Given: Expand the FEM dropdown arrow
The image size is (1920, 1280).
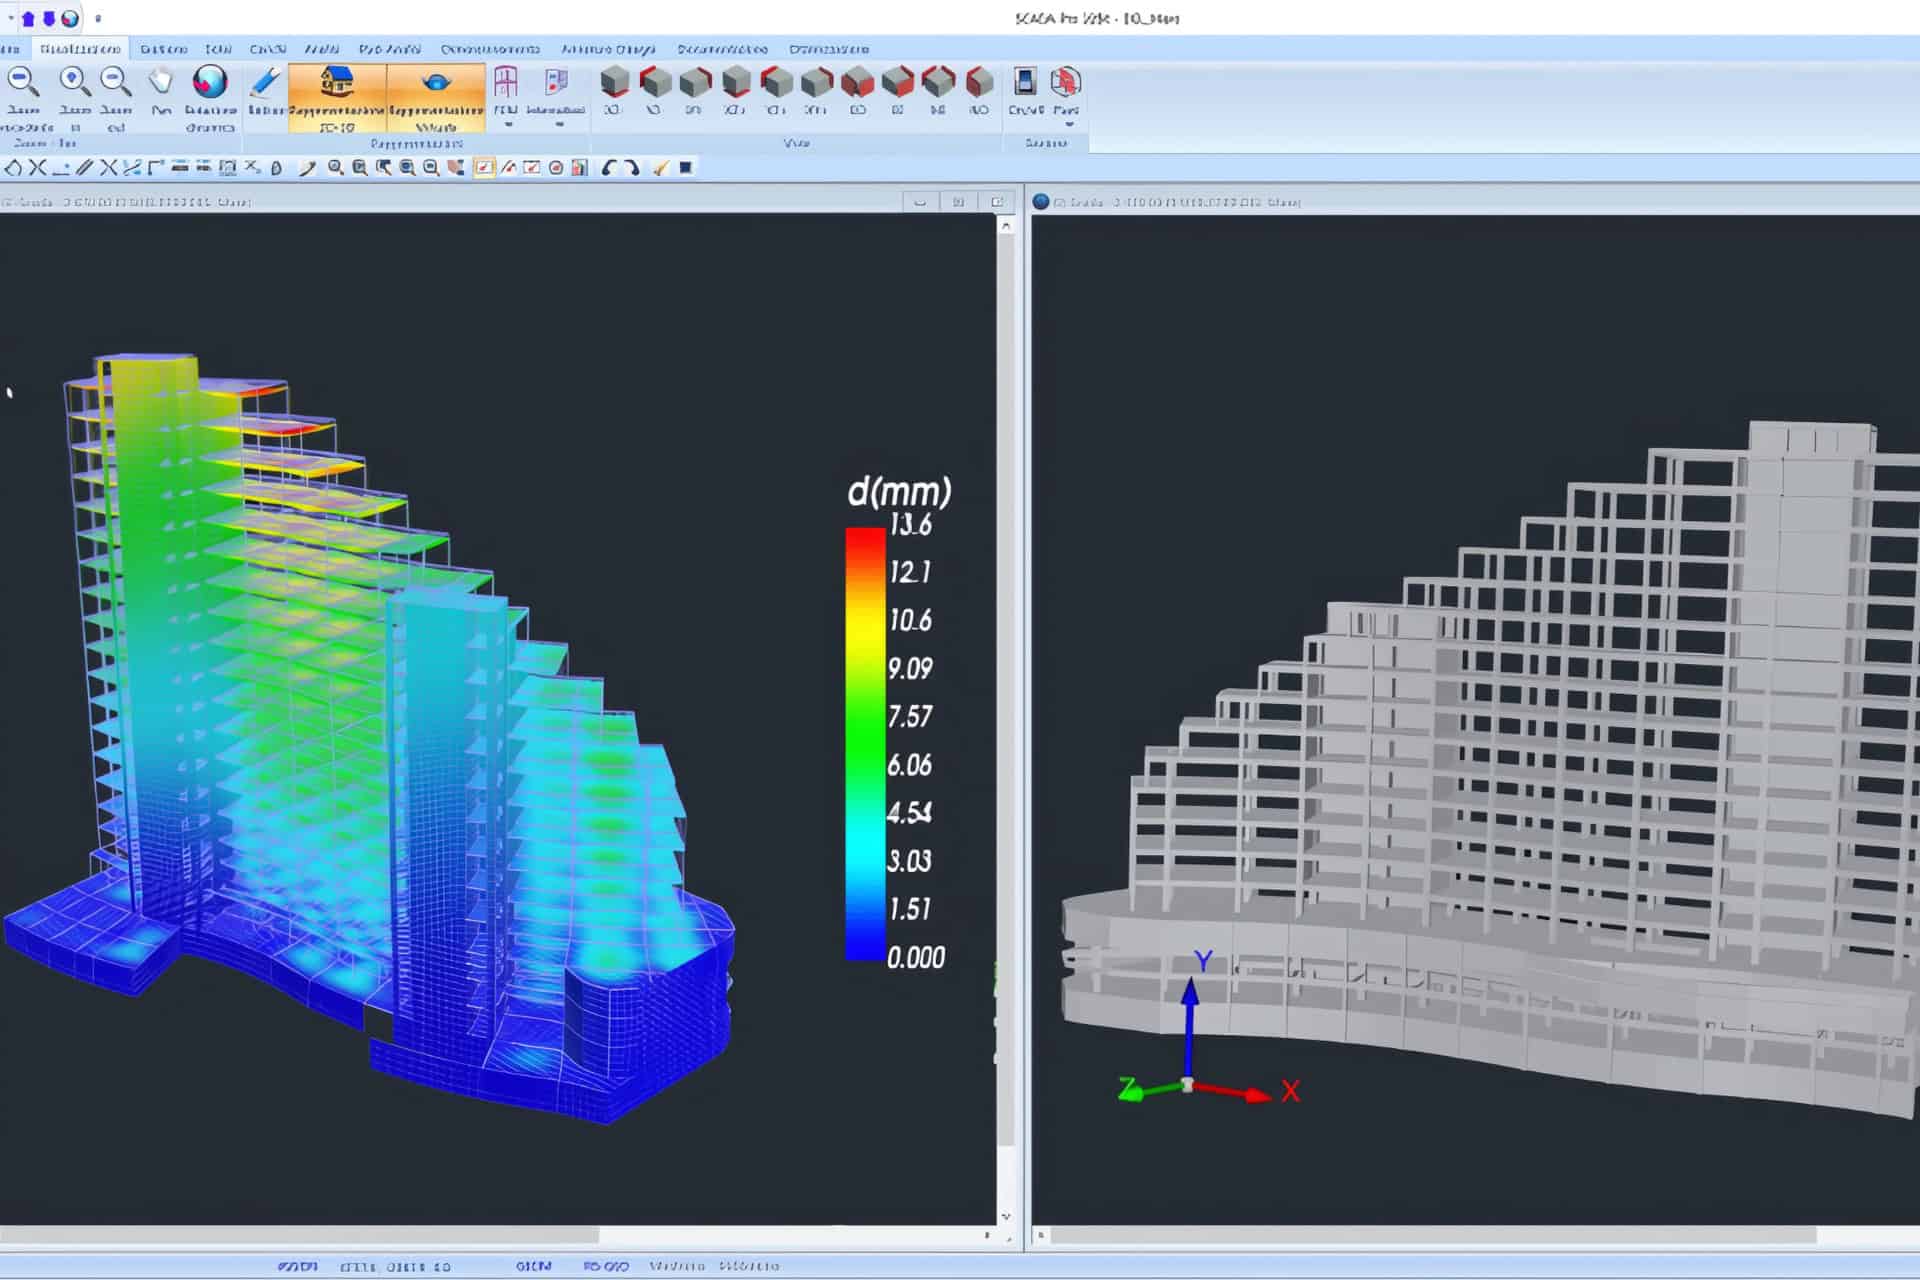Looking at the screenshot, I should 507,125.
